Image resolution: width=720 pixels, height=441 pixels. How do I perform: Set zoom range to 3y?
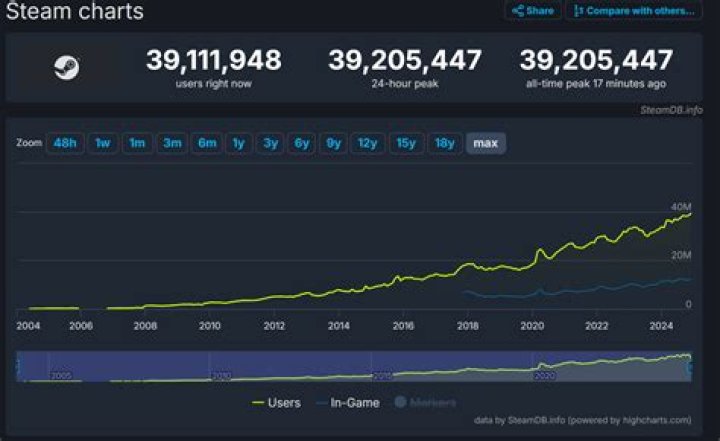coord(270,143)
